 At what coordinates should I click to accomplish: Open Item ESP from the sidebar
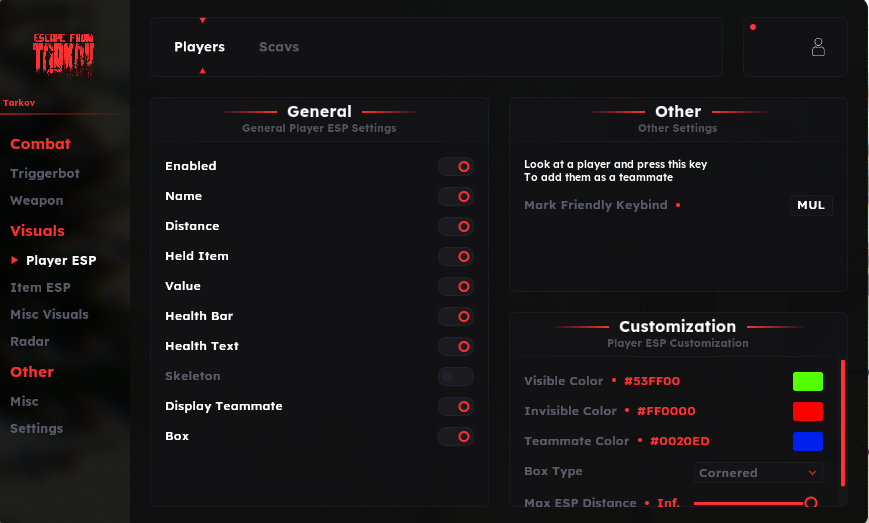point(40,287)
